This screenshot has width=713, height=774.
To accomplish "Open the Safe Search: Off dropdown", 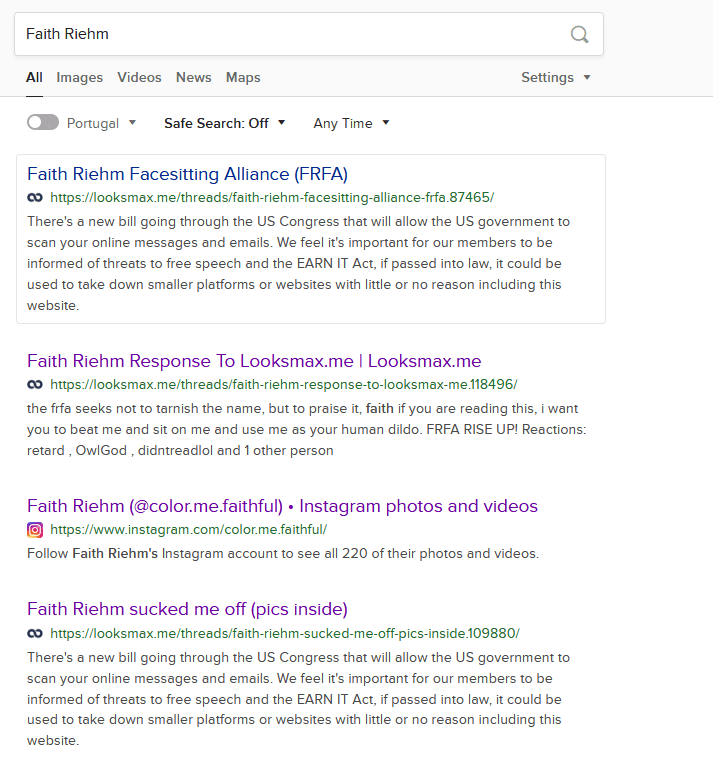I will [x=225, y=123].
